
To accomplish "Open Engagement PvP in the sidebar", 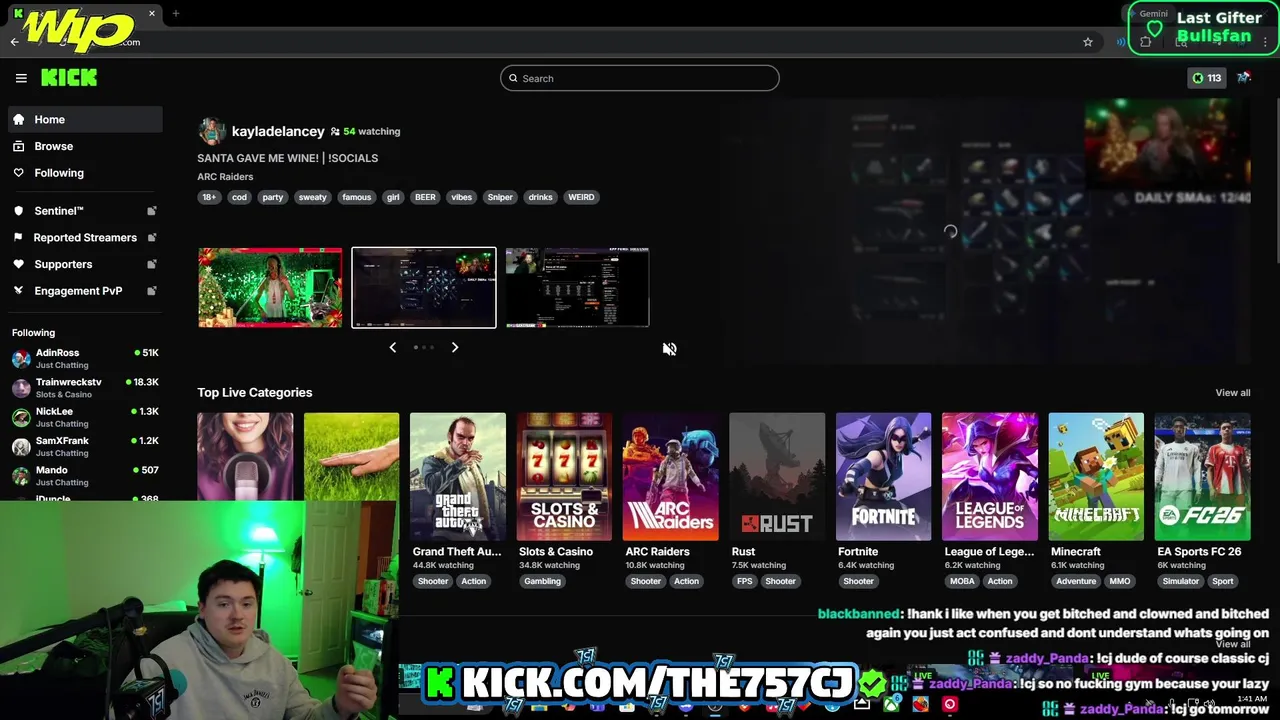I will [x=85, y=291].
